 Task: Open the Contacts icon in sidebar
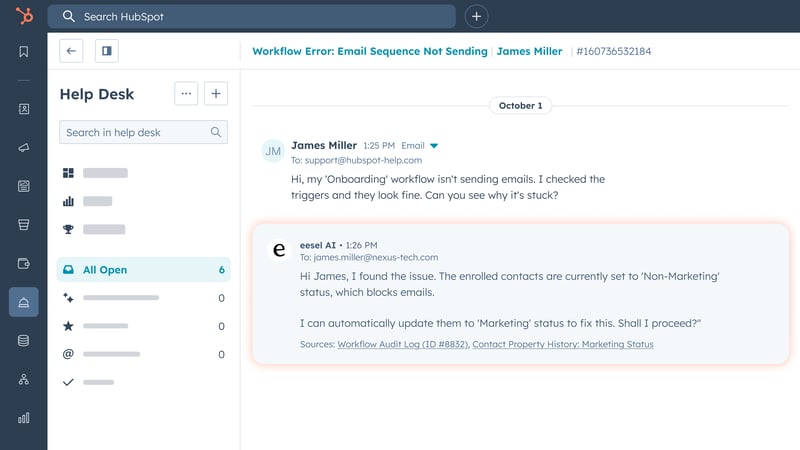pos(23,109)
